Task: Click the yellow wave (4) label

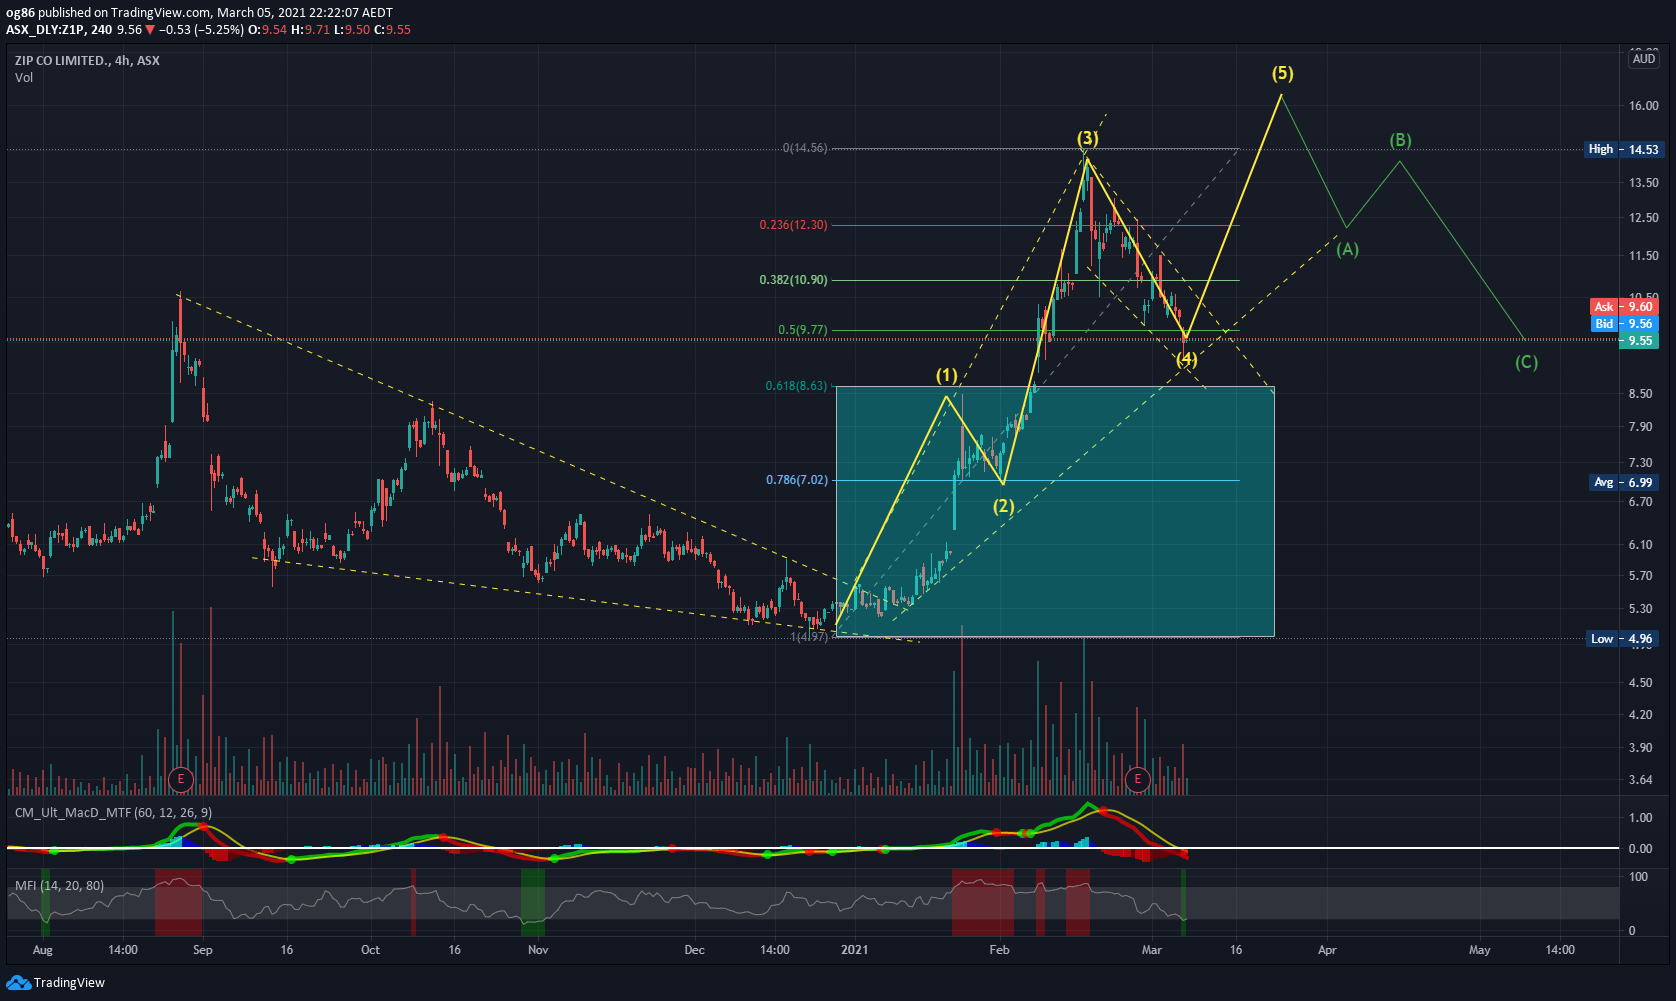Action: [x=1186, y=359]
